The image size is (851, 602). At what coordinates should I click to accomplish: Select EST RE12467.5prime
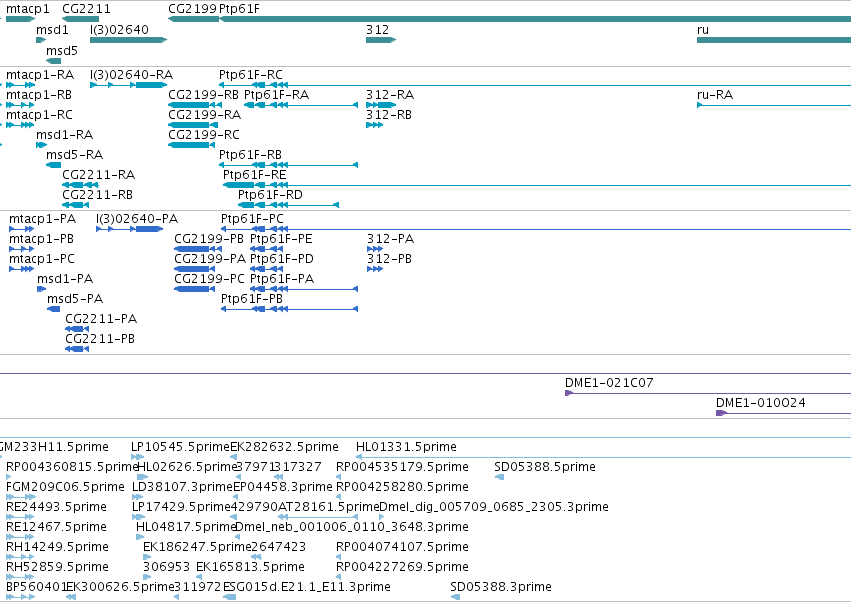pyautogui.click(x=56, y=527)
